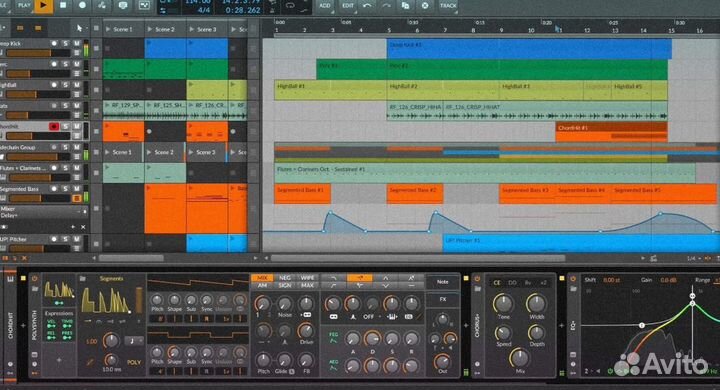The width and height of the screenshot is (720, 390).
Task: Mute the Hats track
Action: coord(77,106)
